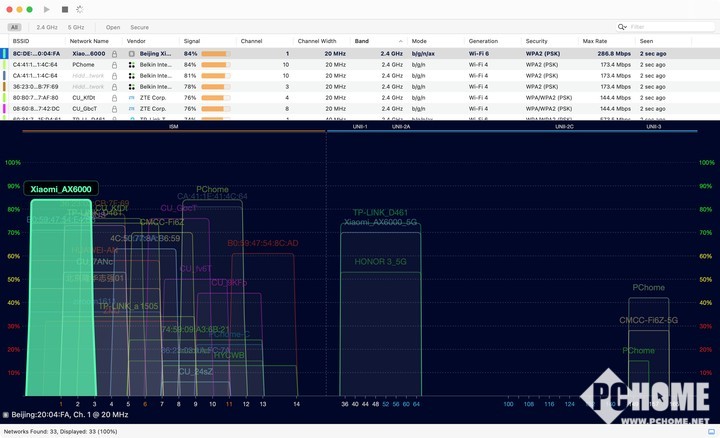Toggle the Band column sort direction arrow
The width and height of the screenshot is (720, 438).
click(400, 41)
